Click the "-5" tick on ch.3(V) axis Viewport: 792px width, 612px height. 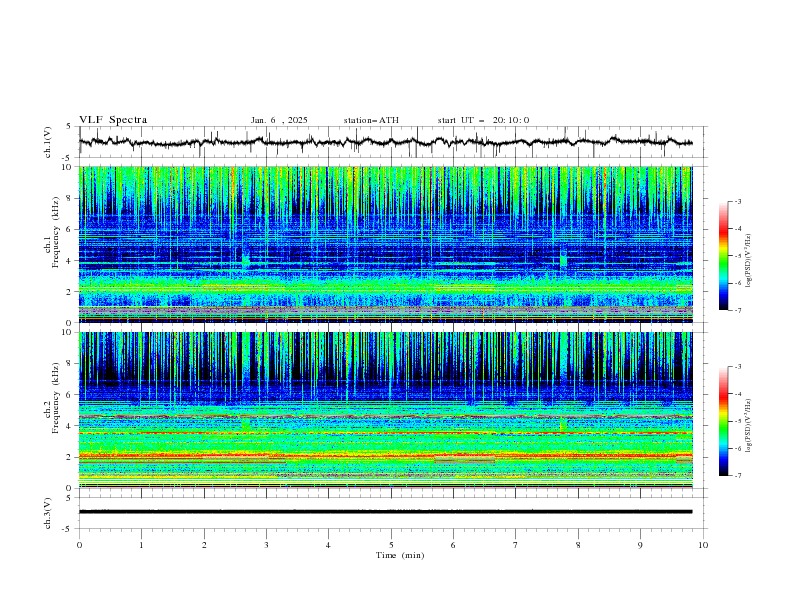coord(68,529)
